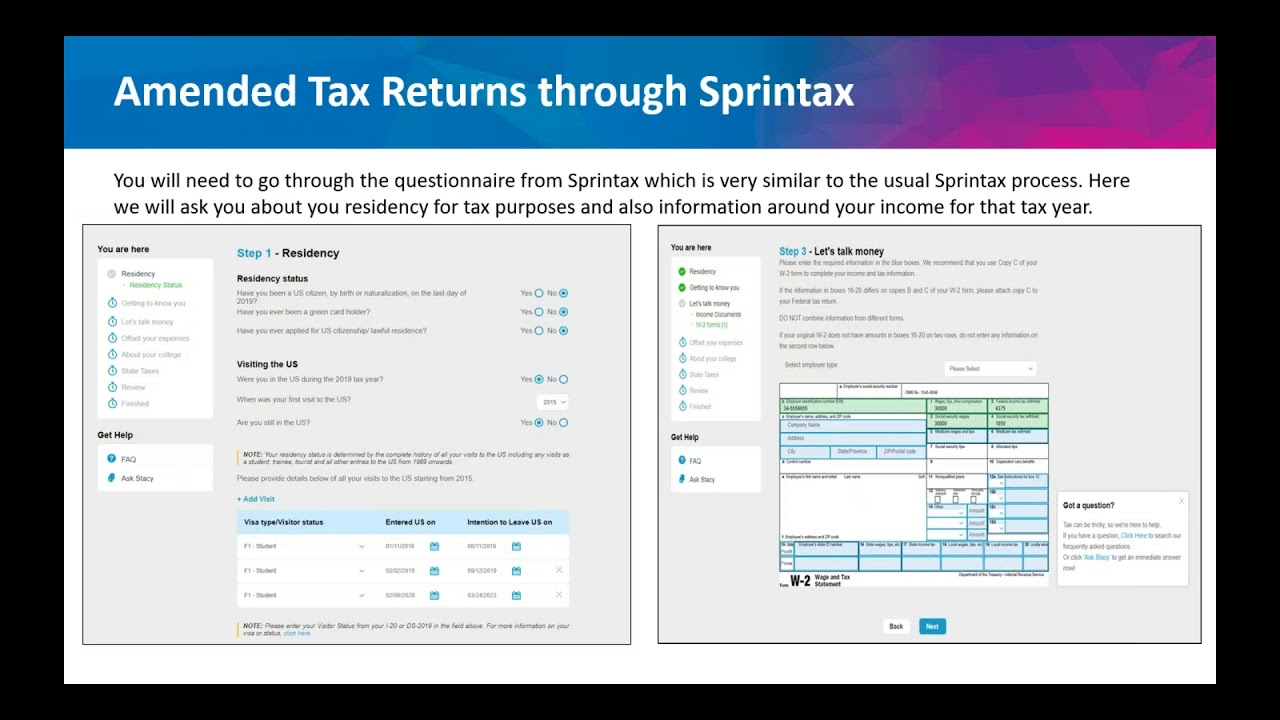Viewport: 1280px width, 720px height.
Task: Click the Company Name field on the W-2
Action: pos(853,425)
